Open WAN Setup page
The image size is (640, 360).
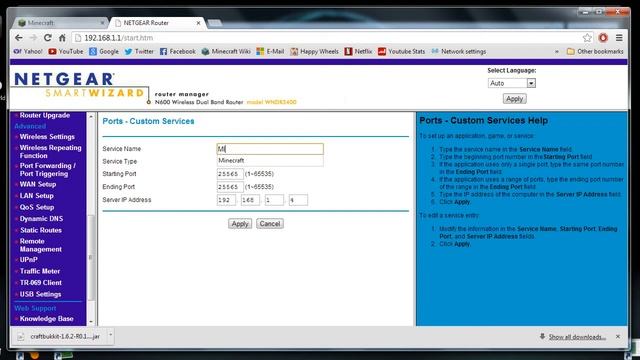coord(38,184)
